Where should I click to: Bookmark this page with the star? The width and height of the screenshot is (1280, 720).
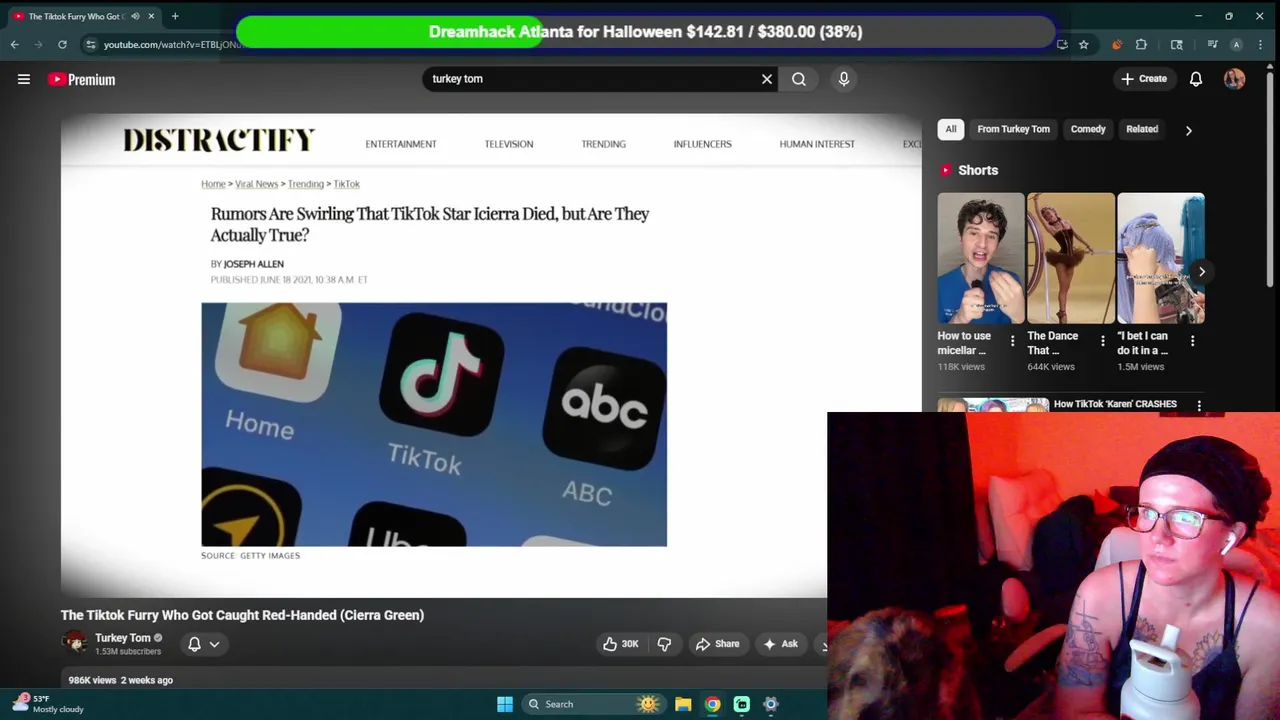(1083, 44)
